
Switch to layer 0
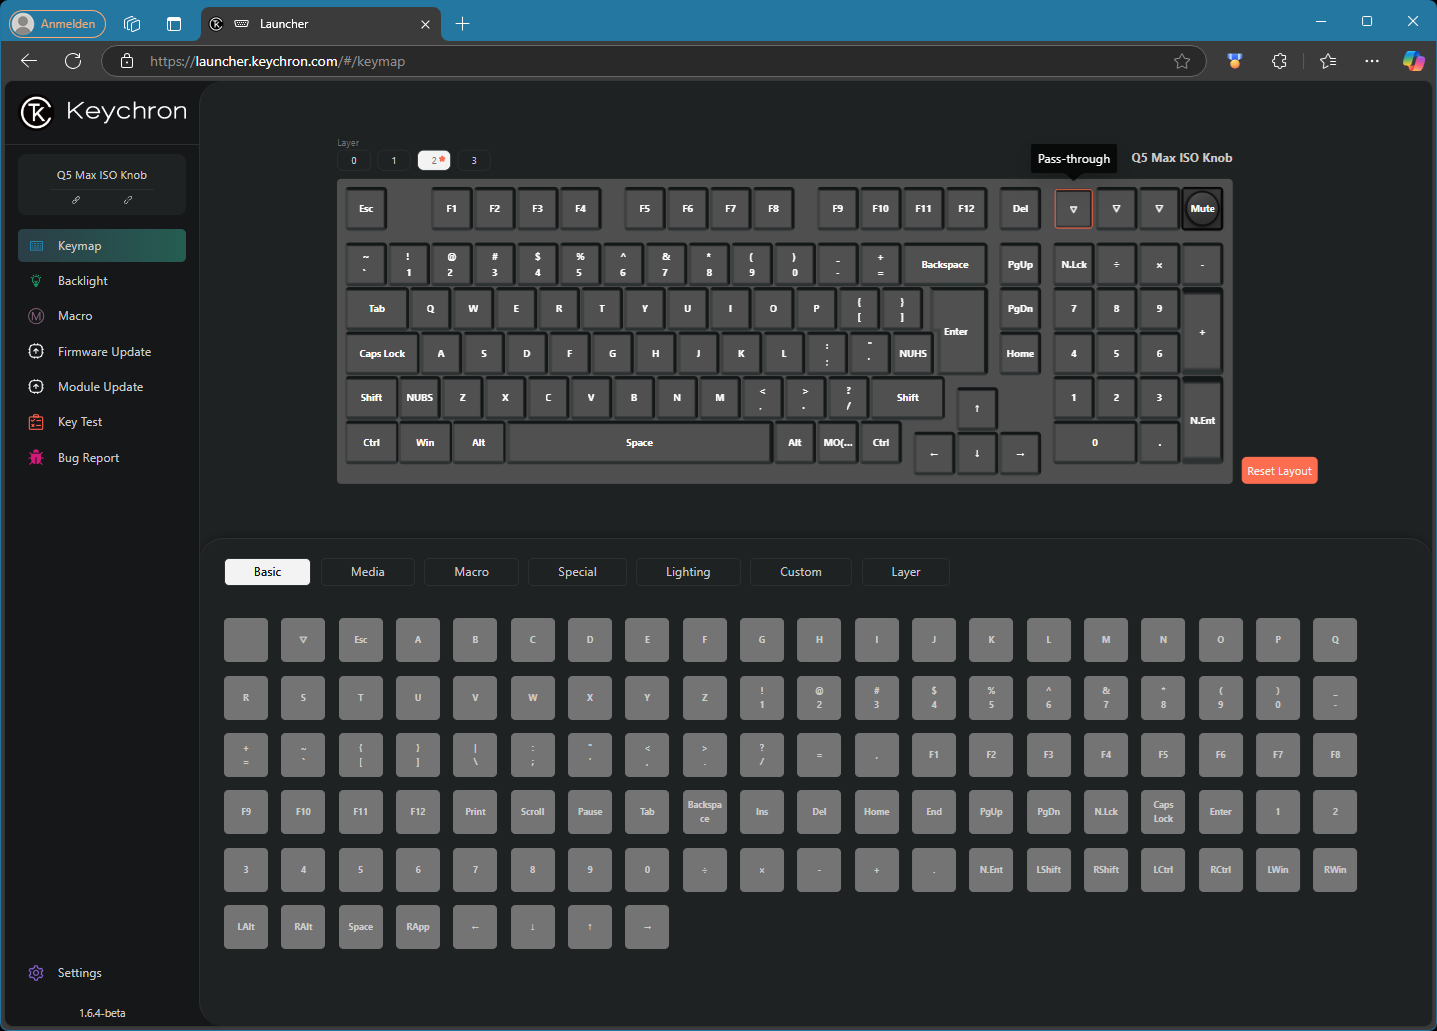tap(354, 160)
